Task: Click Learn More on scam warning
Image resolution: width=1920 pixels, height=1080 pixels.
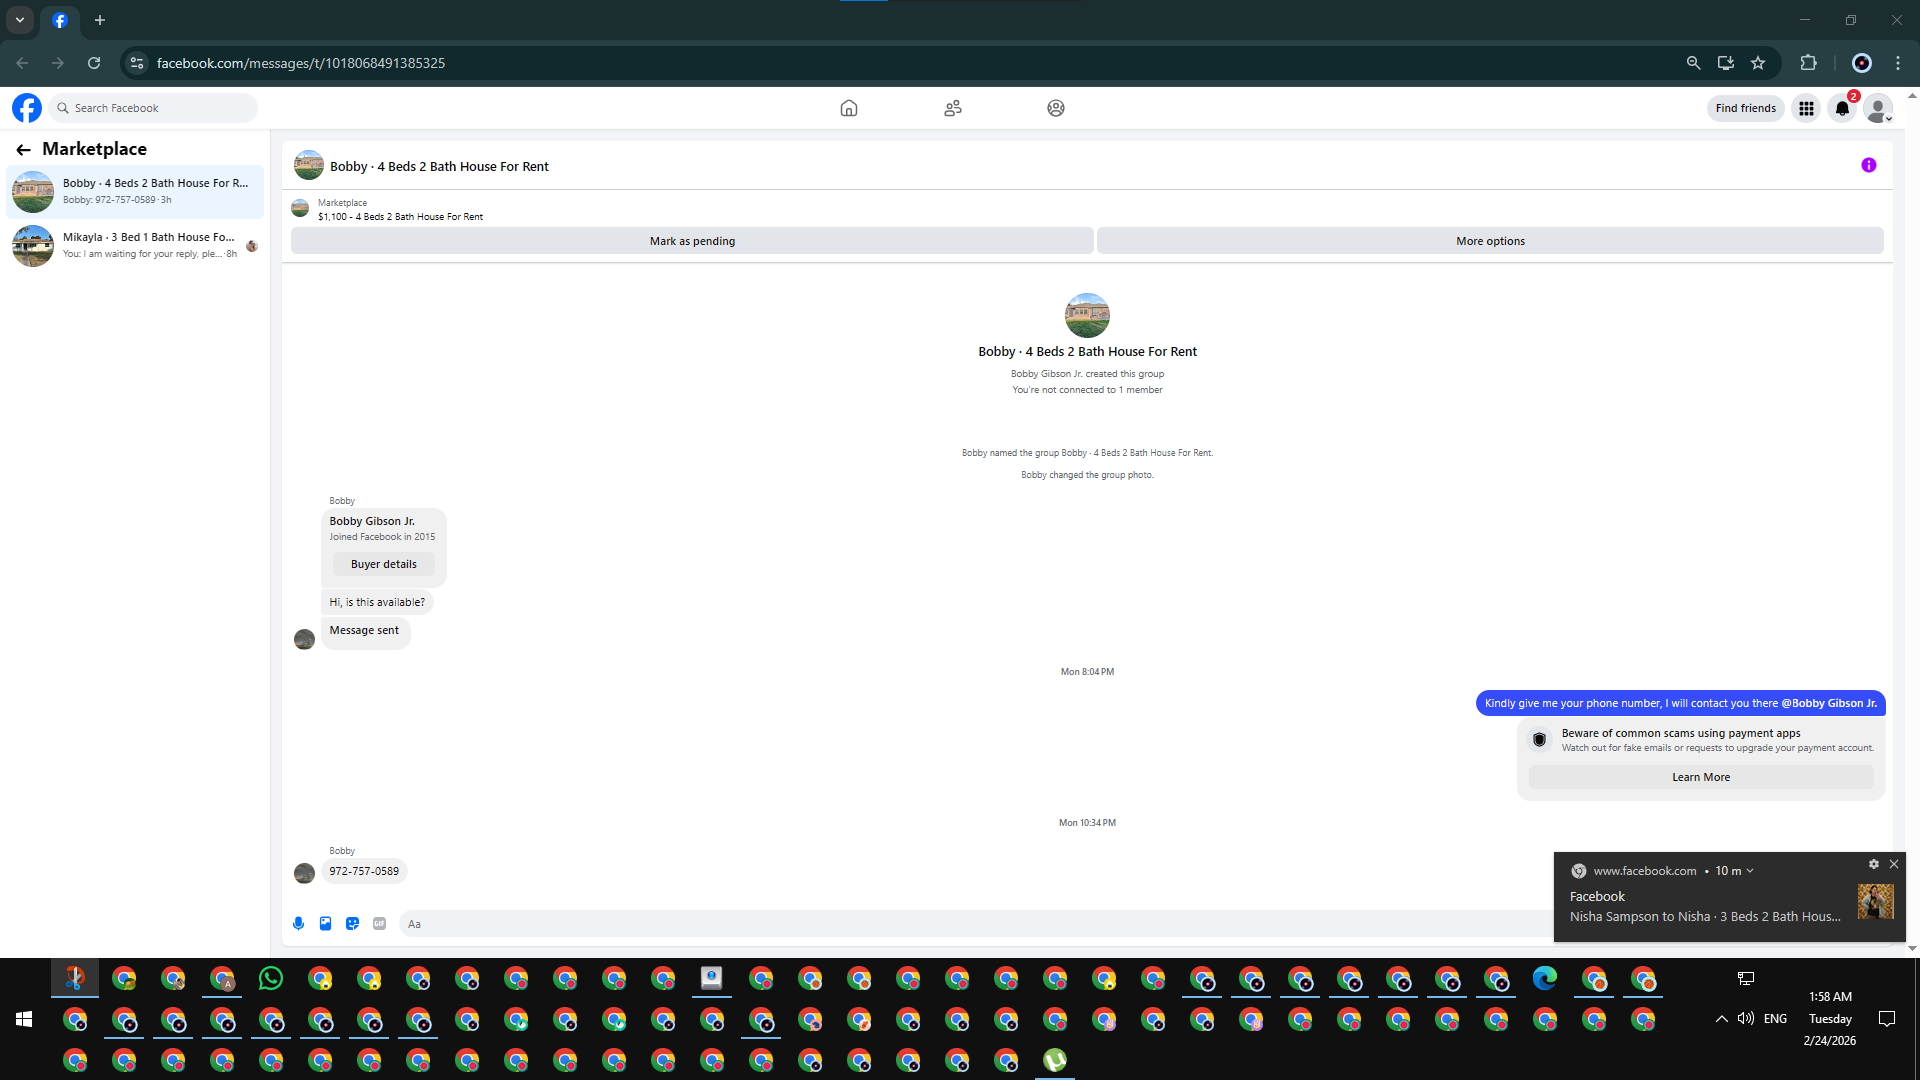Action: point(1700,777)
